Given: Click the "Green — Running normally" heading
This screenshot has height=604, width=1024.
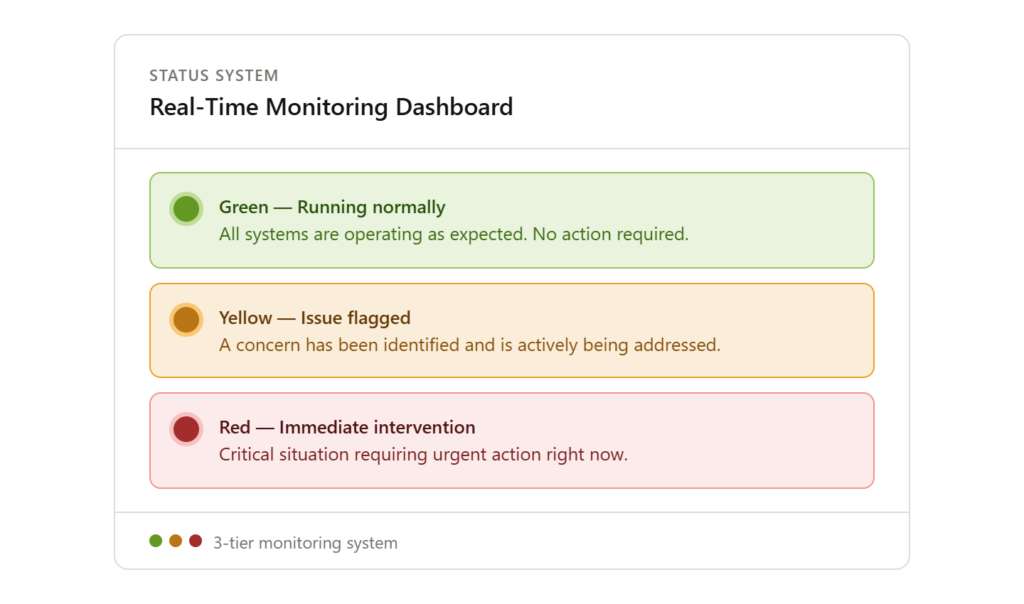Looking at the screenshot, I should [332, 207].
